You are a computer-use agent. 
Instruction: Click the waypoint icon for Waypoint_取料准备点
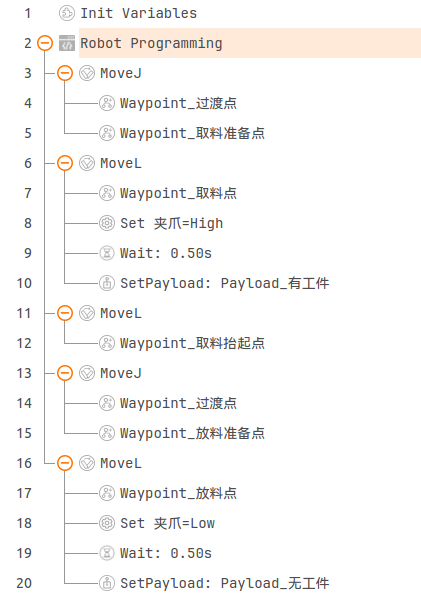pos(107,133)
